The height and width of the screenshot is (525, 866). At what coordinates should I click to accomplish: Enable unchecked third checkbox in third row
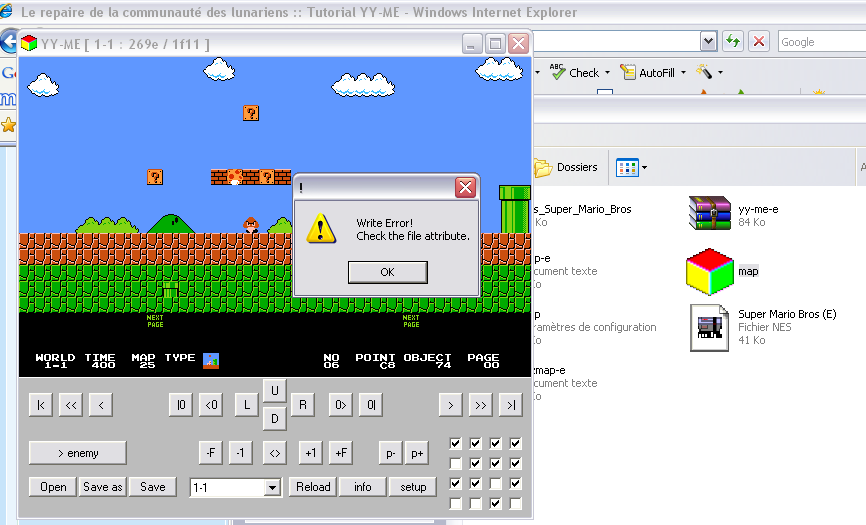pyautogui.click(x=495, y=484)
